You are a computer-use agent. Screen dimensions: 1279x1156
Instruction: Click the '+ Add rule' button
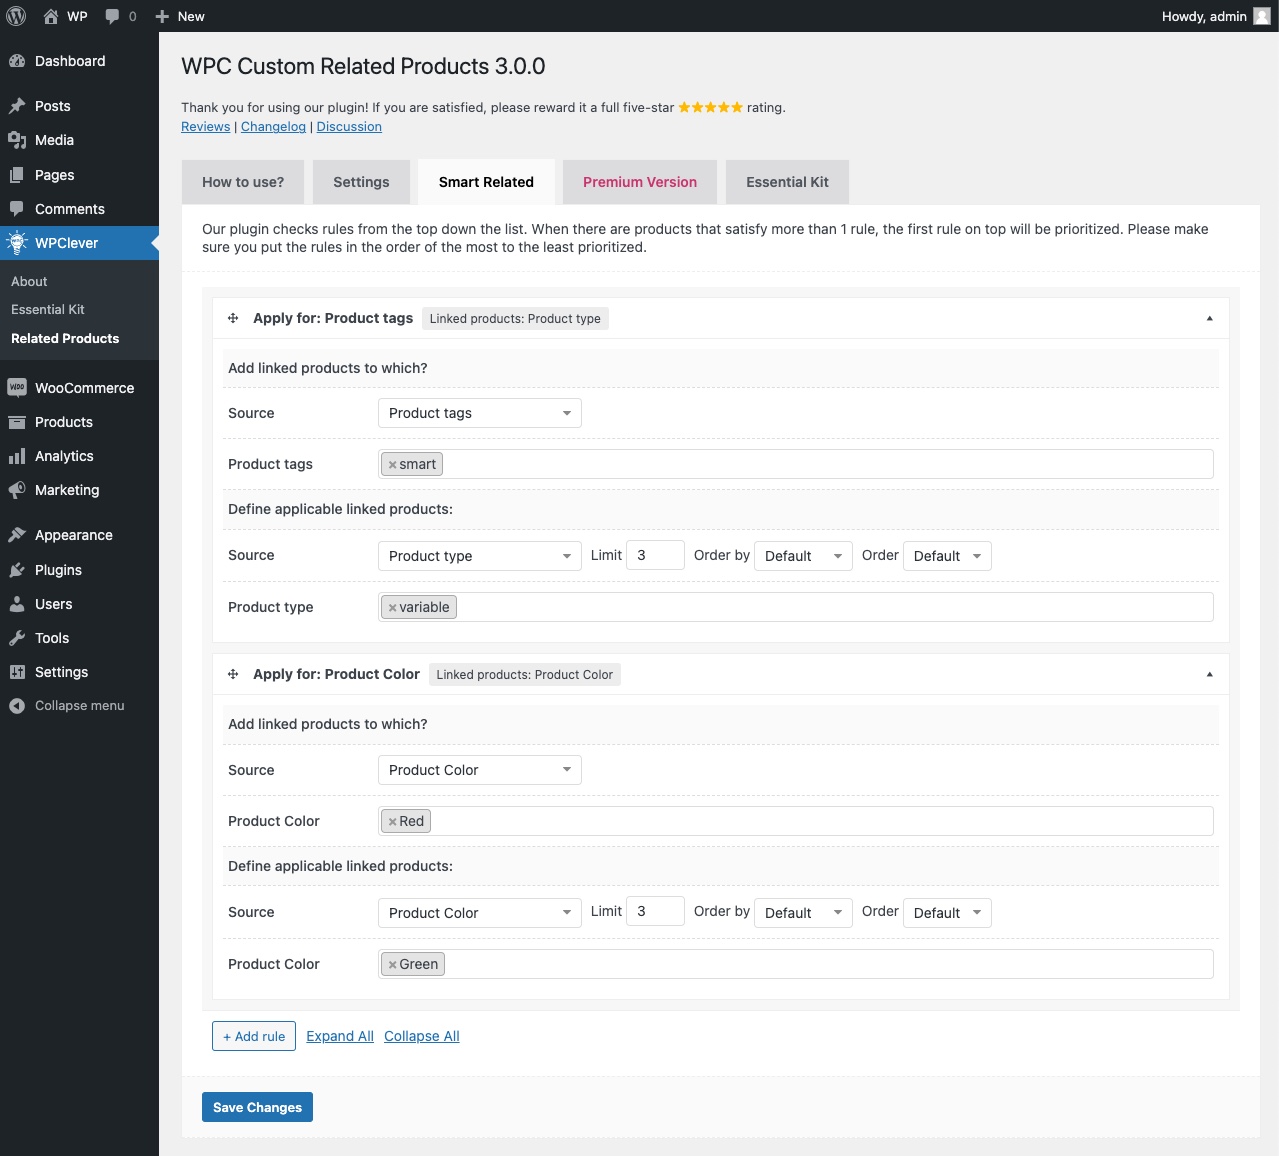(254, 1036)
